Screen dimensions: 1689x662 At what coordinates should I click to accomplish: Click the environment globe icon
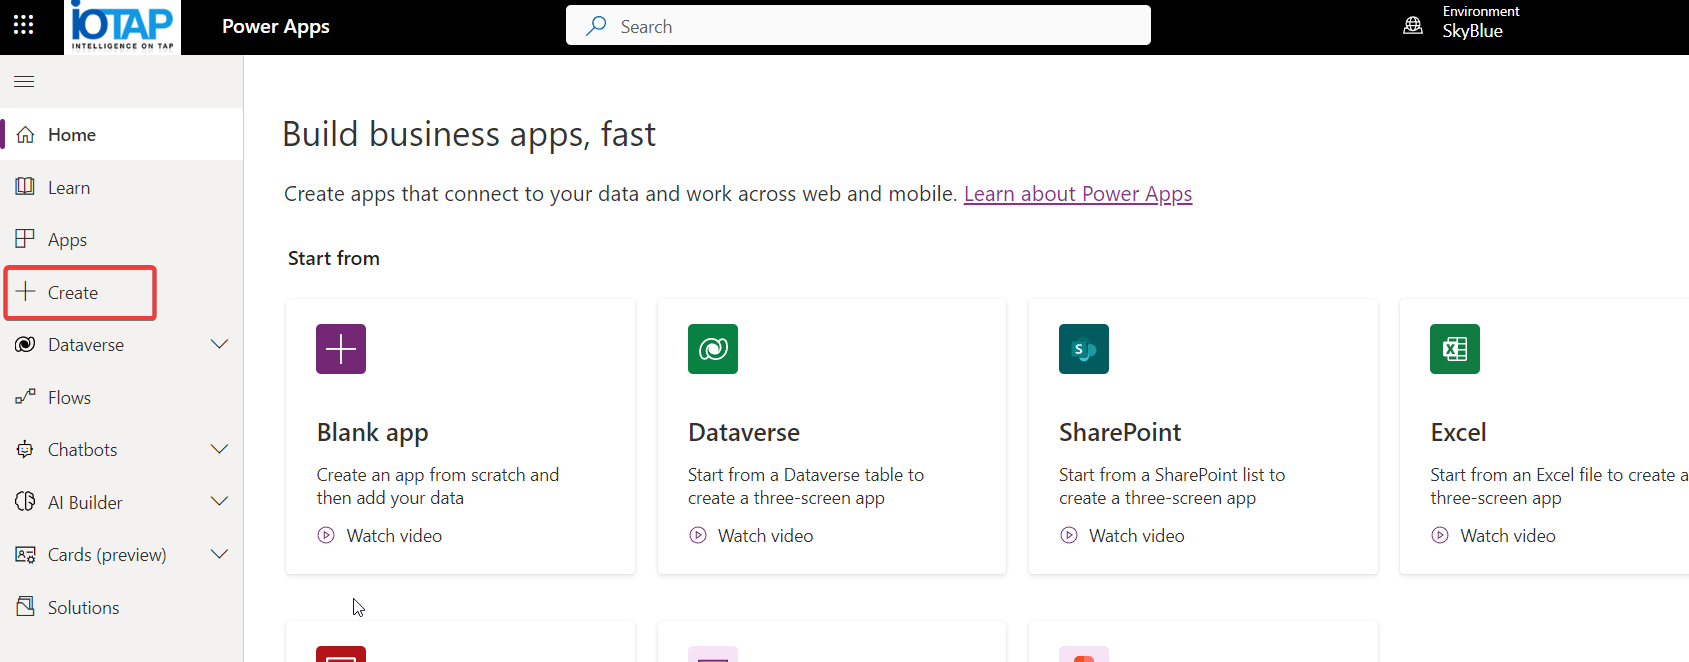(x=1413, y=26)
